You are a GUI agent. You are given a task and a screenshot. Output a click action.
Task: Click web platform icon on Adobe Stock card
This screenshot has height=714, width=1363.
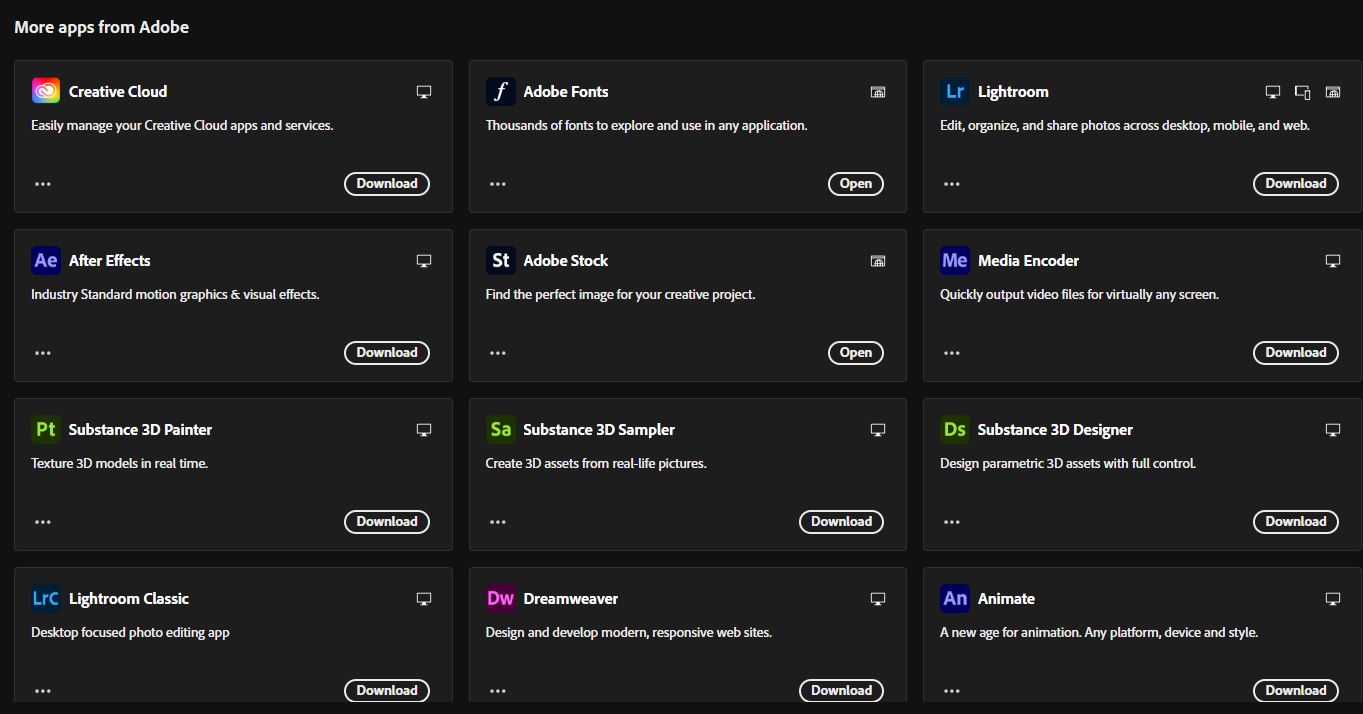click(878, 261)
